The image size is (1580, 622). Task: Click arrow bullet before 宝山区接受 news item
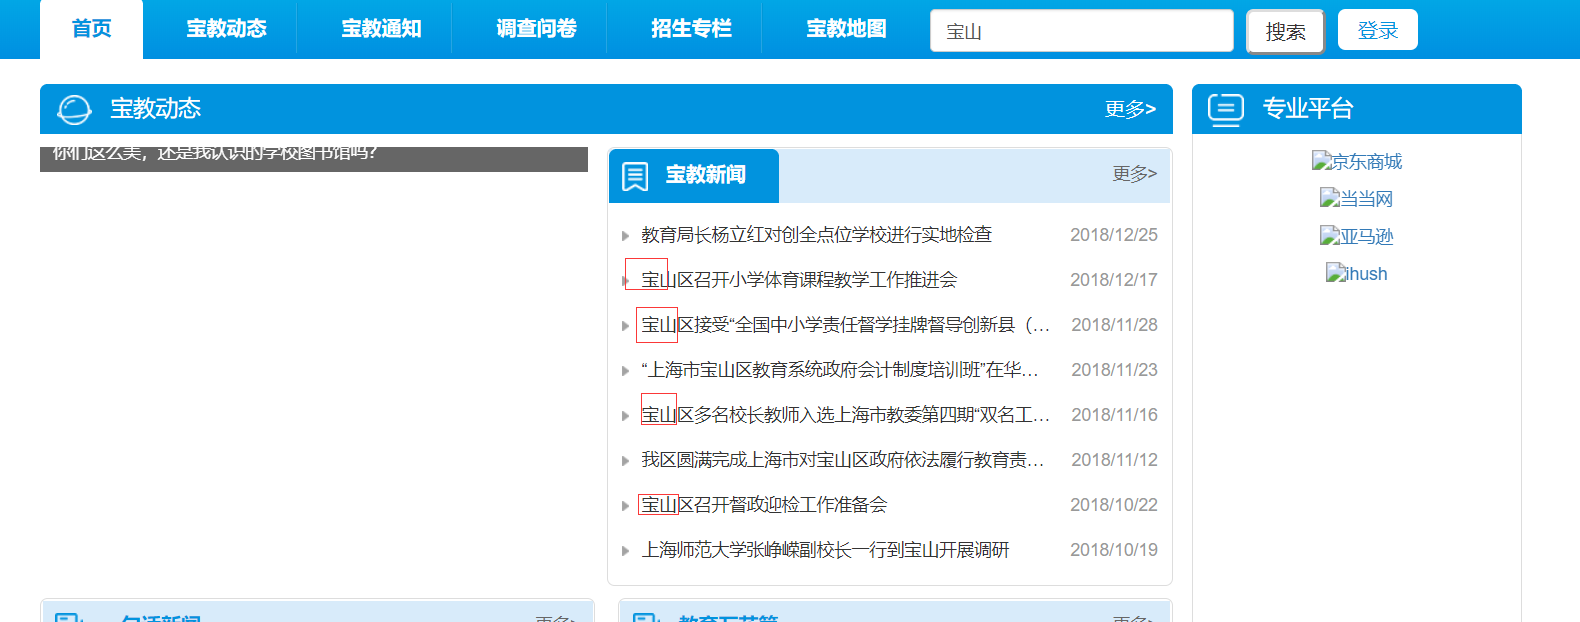tap(625, 326)
